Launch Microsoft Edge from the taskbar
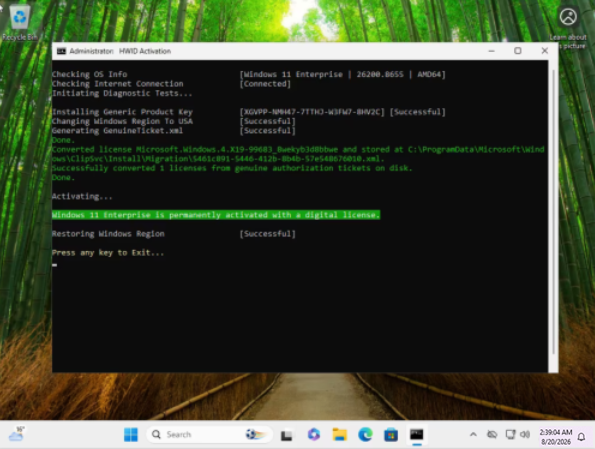The image size is (595, 449). [365, 435]
